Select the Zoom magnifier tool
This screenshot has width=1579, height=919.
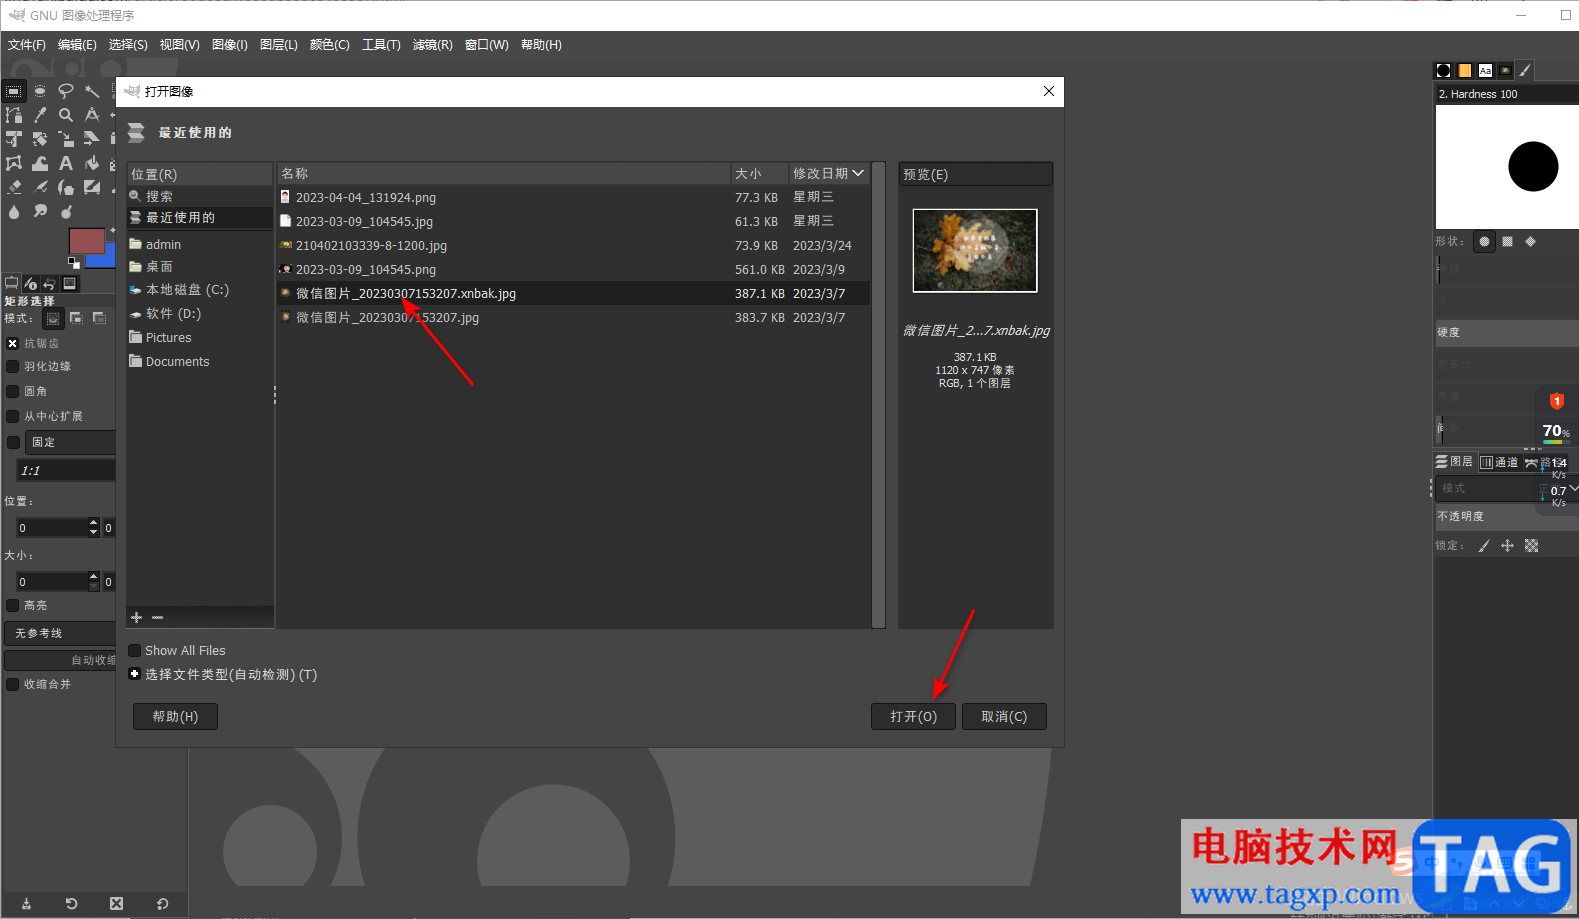66,115
